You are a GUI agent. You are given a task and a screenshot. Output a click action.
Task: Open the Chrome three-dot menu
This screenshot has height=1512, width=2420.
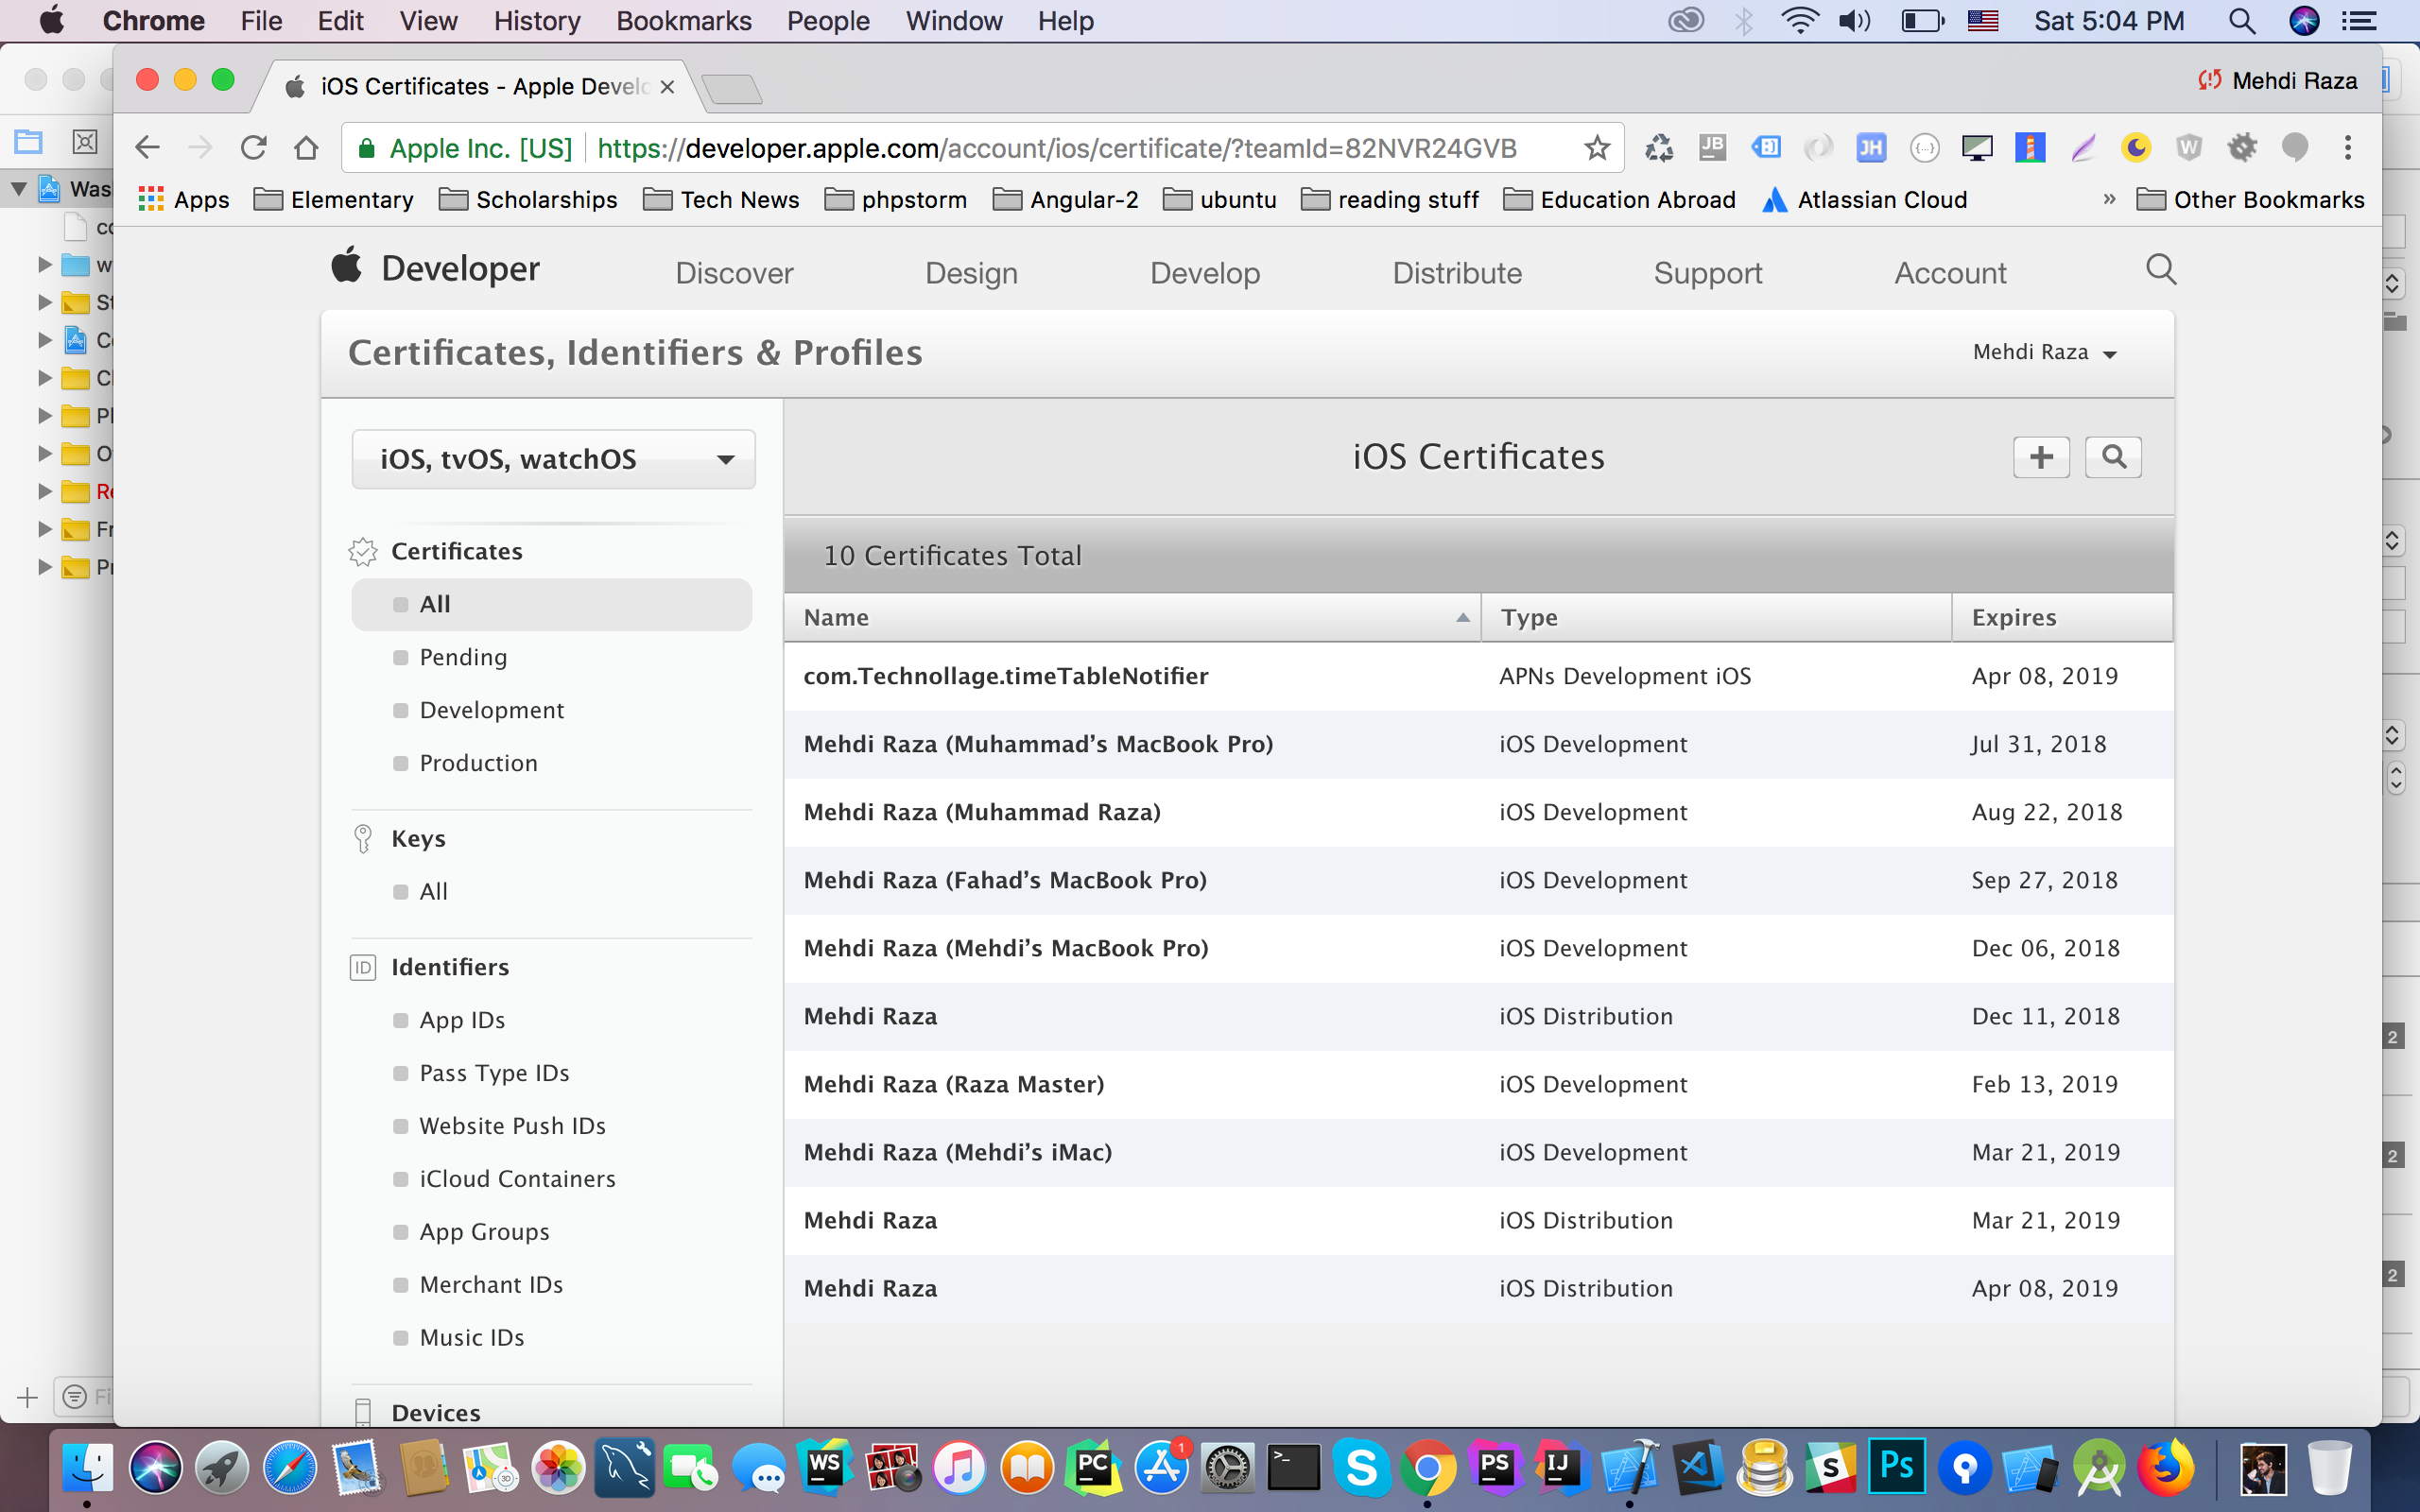(2347, 148)
